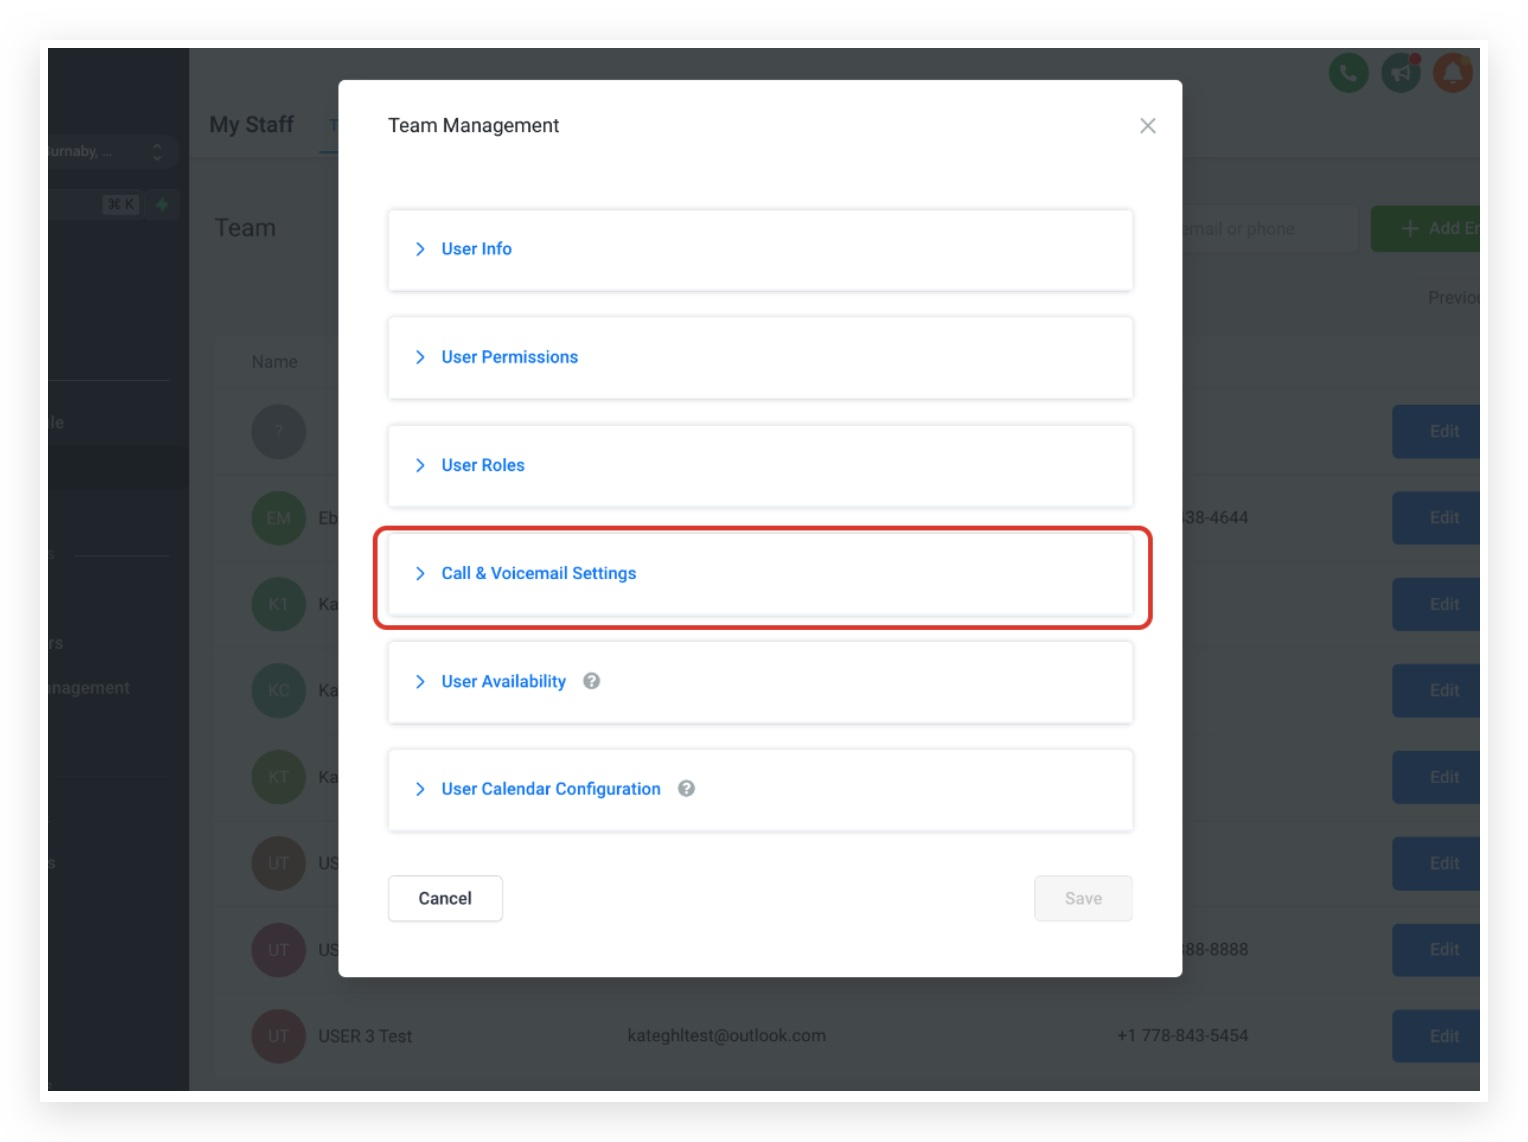
Task: Expand the User Info section
Action: [760, 250]
